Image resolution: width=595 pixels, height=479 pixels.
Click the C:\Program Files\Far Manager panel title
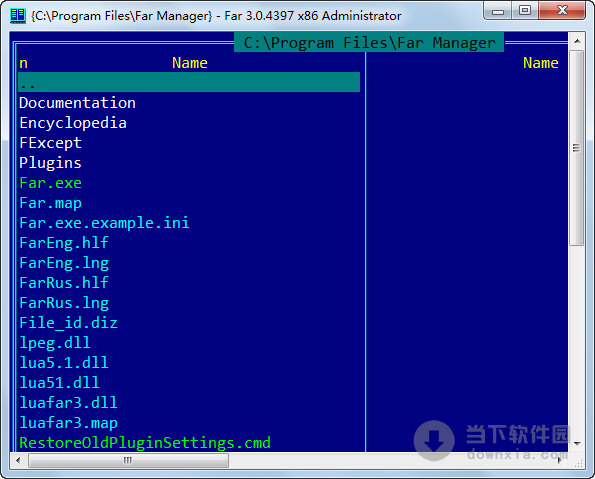[369, 43]
